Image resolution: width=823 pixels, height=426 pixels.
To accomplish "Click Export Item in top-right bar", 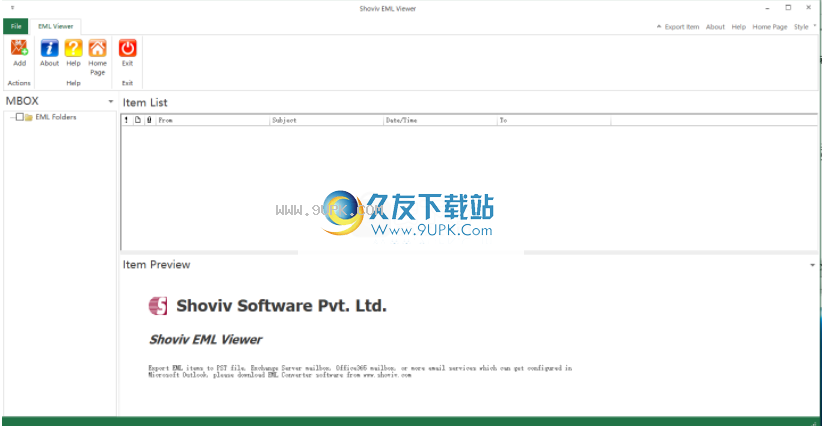I will pos(681,27).
